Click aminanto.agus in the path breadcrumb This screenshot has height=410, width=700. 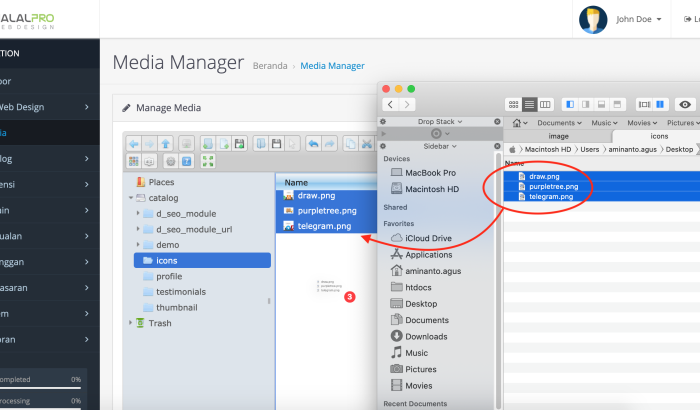632,149
